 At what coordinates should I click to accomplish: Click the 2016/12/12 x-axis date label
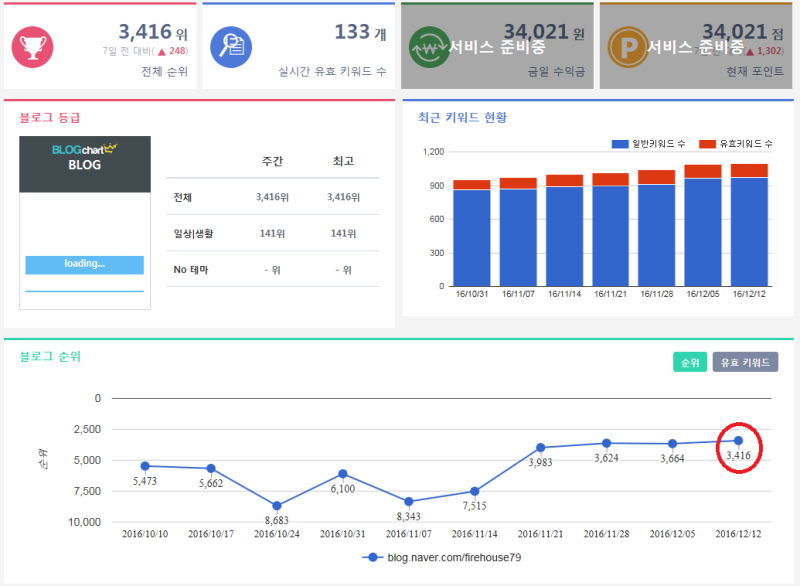coord(738,534)
